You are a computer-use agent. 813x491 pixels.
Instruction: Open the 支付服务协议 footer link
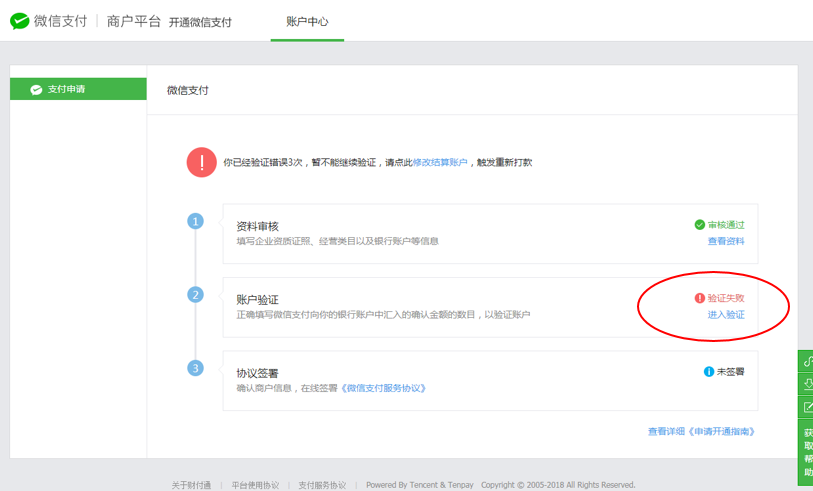point(322,485)
